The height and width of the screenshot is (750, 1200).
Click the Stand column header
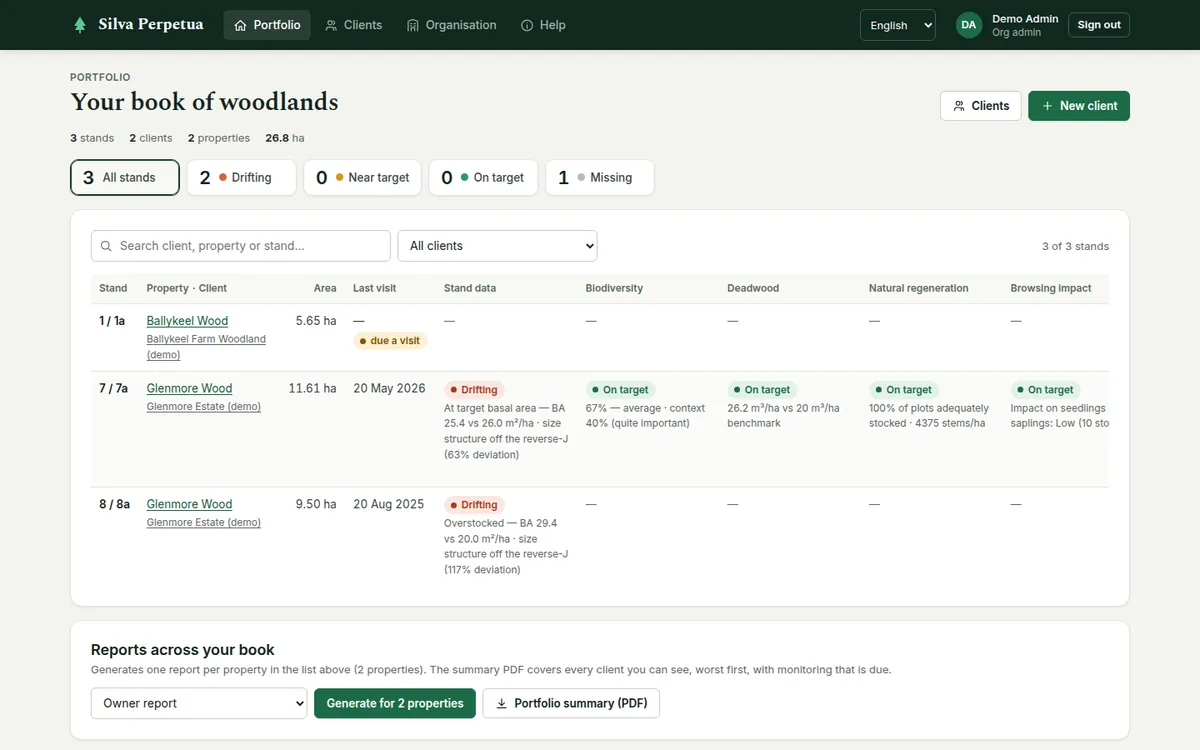click(113, 288)
